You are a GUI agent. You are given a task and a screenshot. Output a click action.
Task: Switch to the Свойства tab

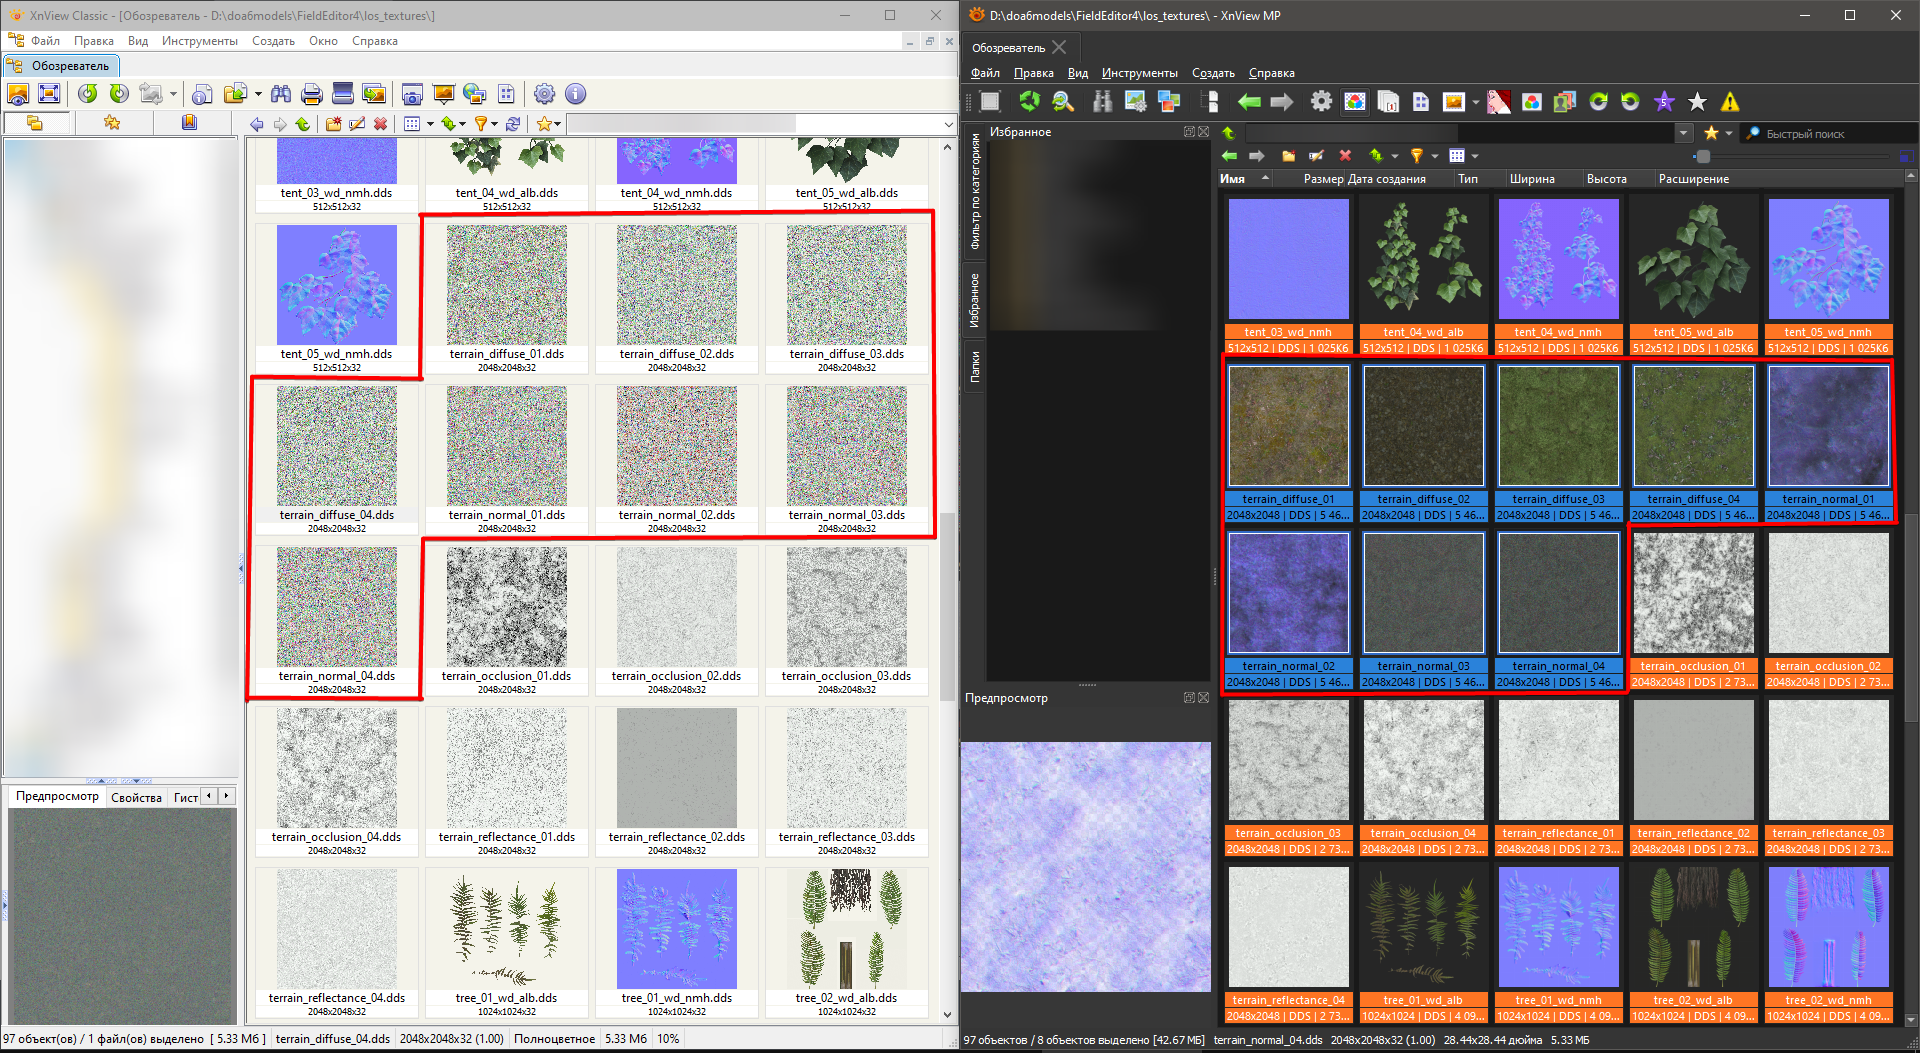tap(136, 797)
